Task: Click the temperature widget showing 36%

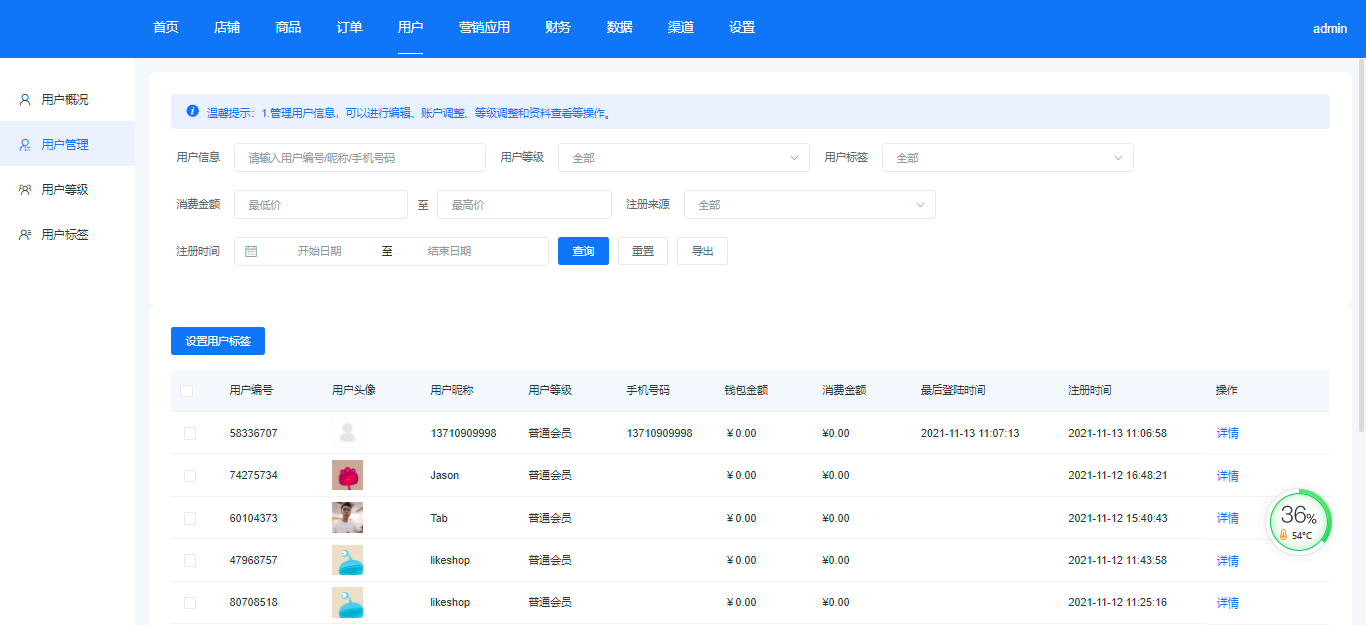Action: (x=1299, y=521)
